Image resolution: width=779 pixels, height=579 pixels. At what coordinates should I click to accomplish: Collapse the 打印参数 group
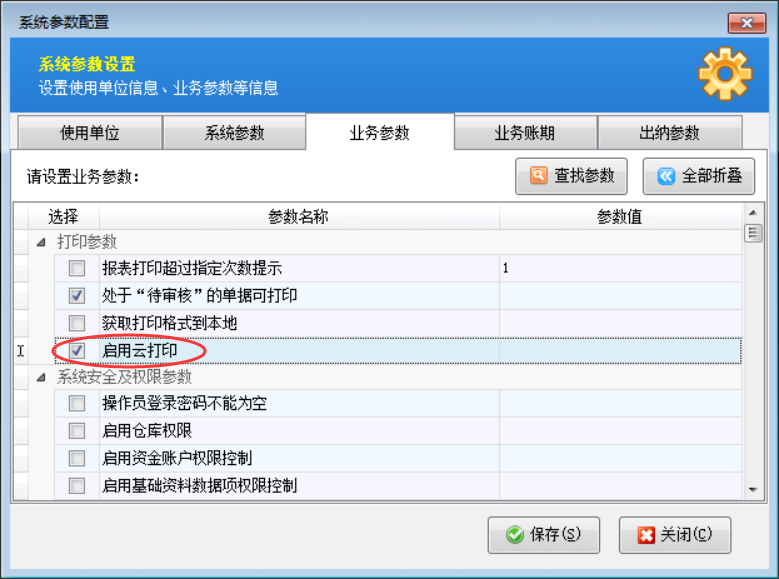click(x=41, y=242)
